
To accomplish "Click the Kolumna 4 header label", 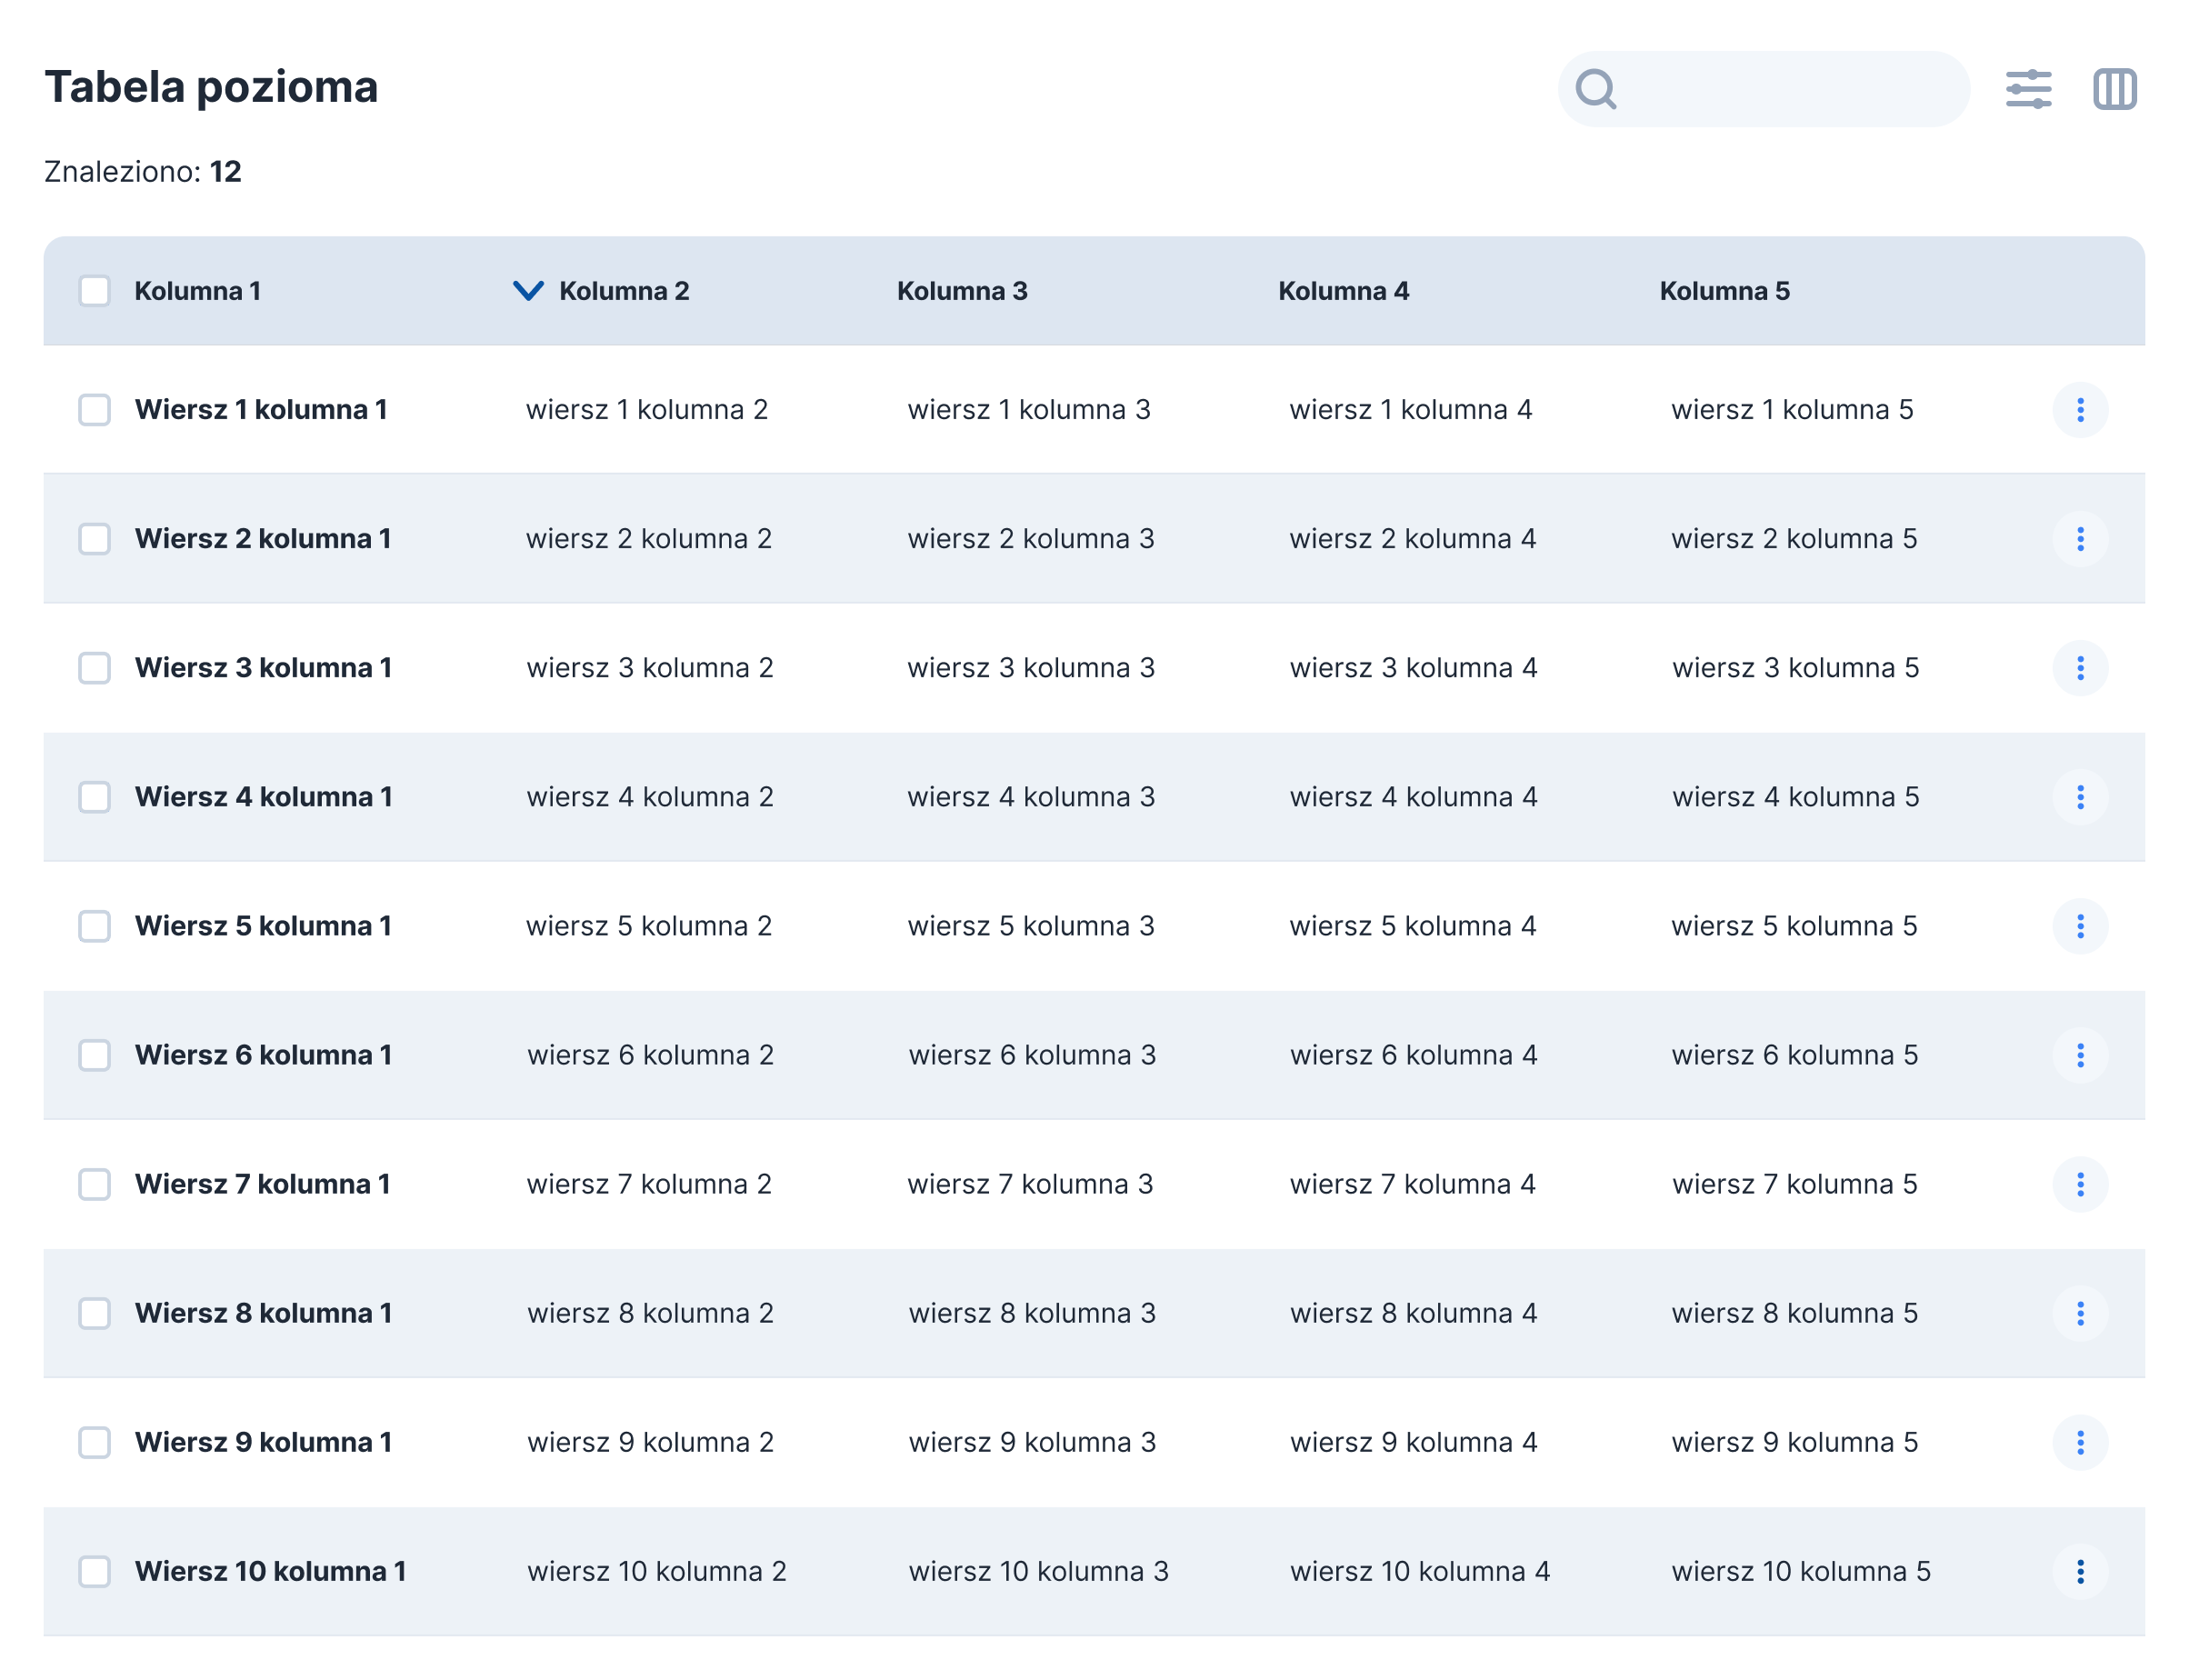I will coord(1343,291).
